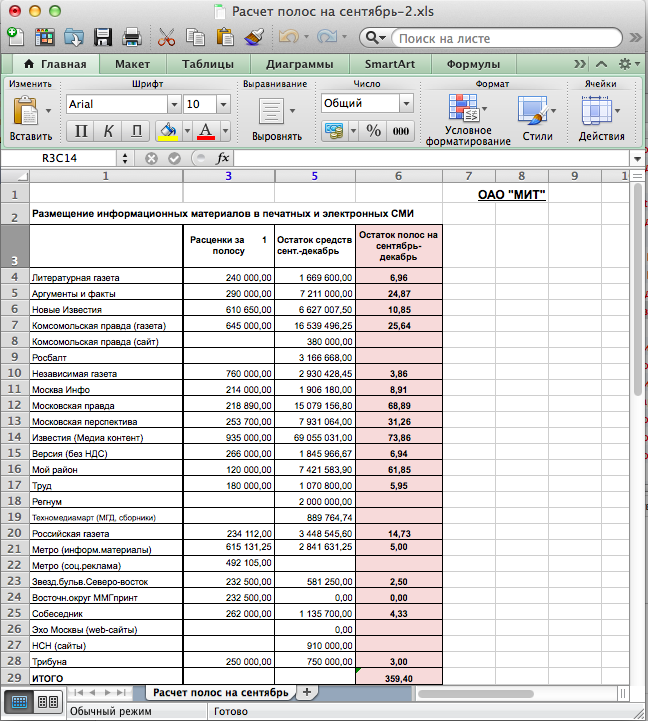This screenshot has width=648, height=721.
Task: Add a new sheet with plus button
Action: click(x=307, y=692)
